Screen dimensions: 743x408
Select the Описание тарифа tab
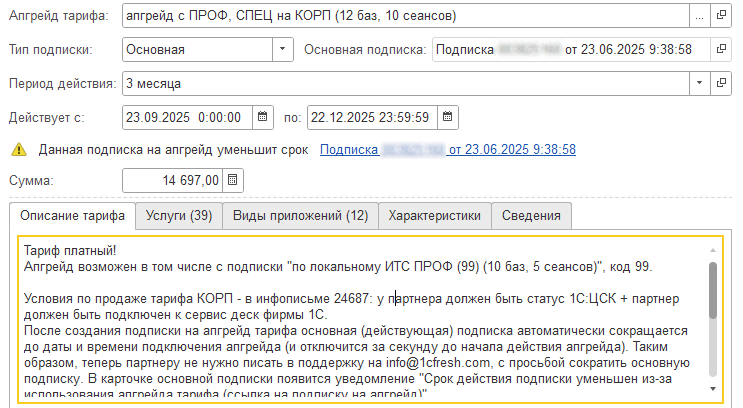pyautogui.click(x=72, y=215)
